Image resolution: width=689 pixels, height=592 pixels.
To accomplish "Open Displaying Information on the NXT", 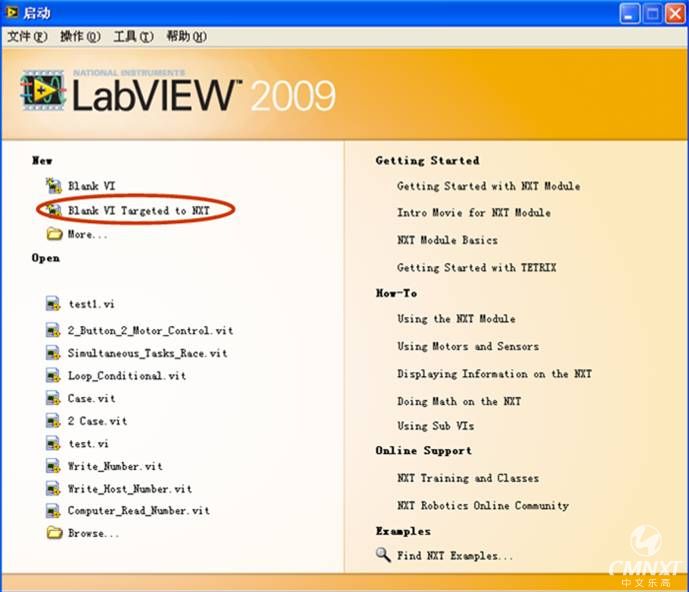I will pyautogui.click(x=494, y=374).
